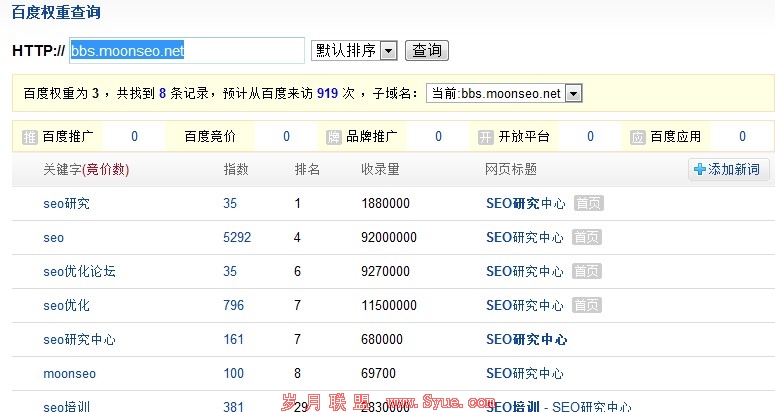Click the 收录量 value 680000
This screenshot has width=775, height=412.
(382, 339)
